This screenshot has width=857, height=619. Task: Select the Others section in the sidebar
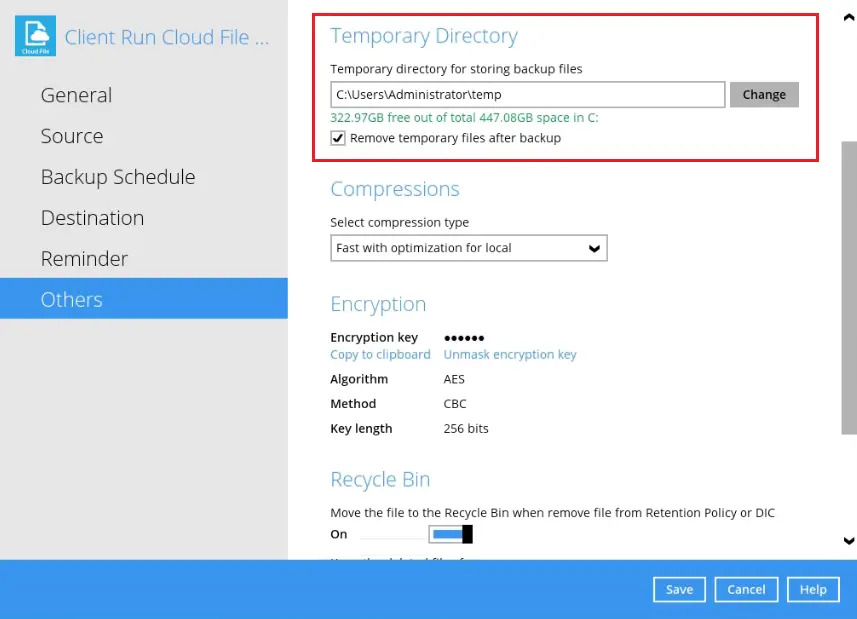click(71, 300)
